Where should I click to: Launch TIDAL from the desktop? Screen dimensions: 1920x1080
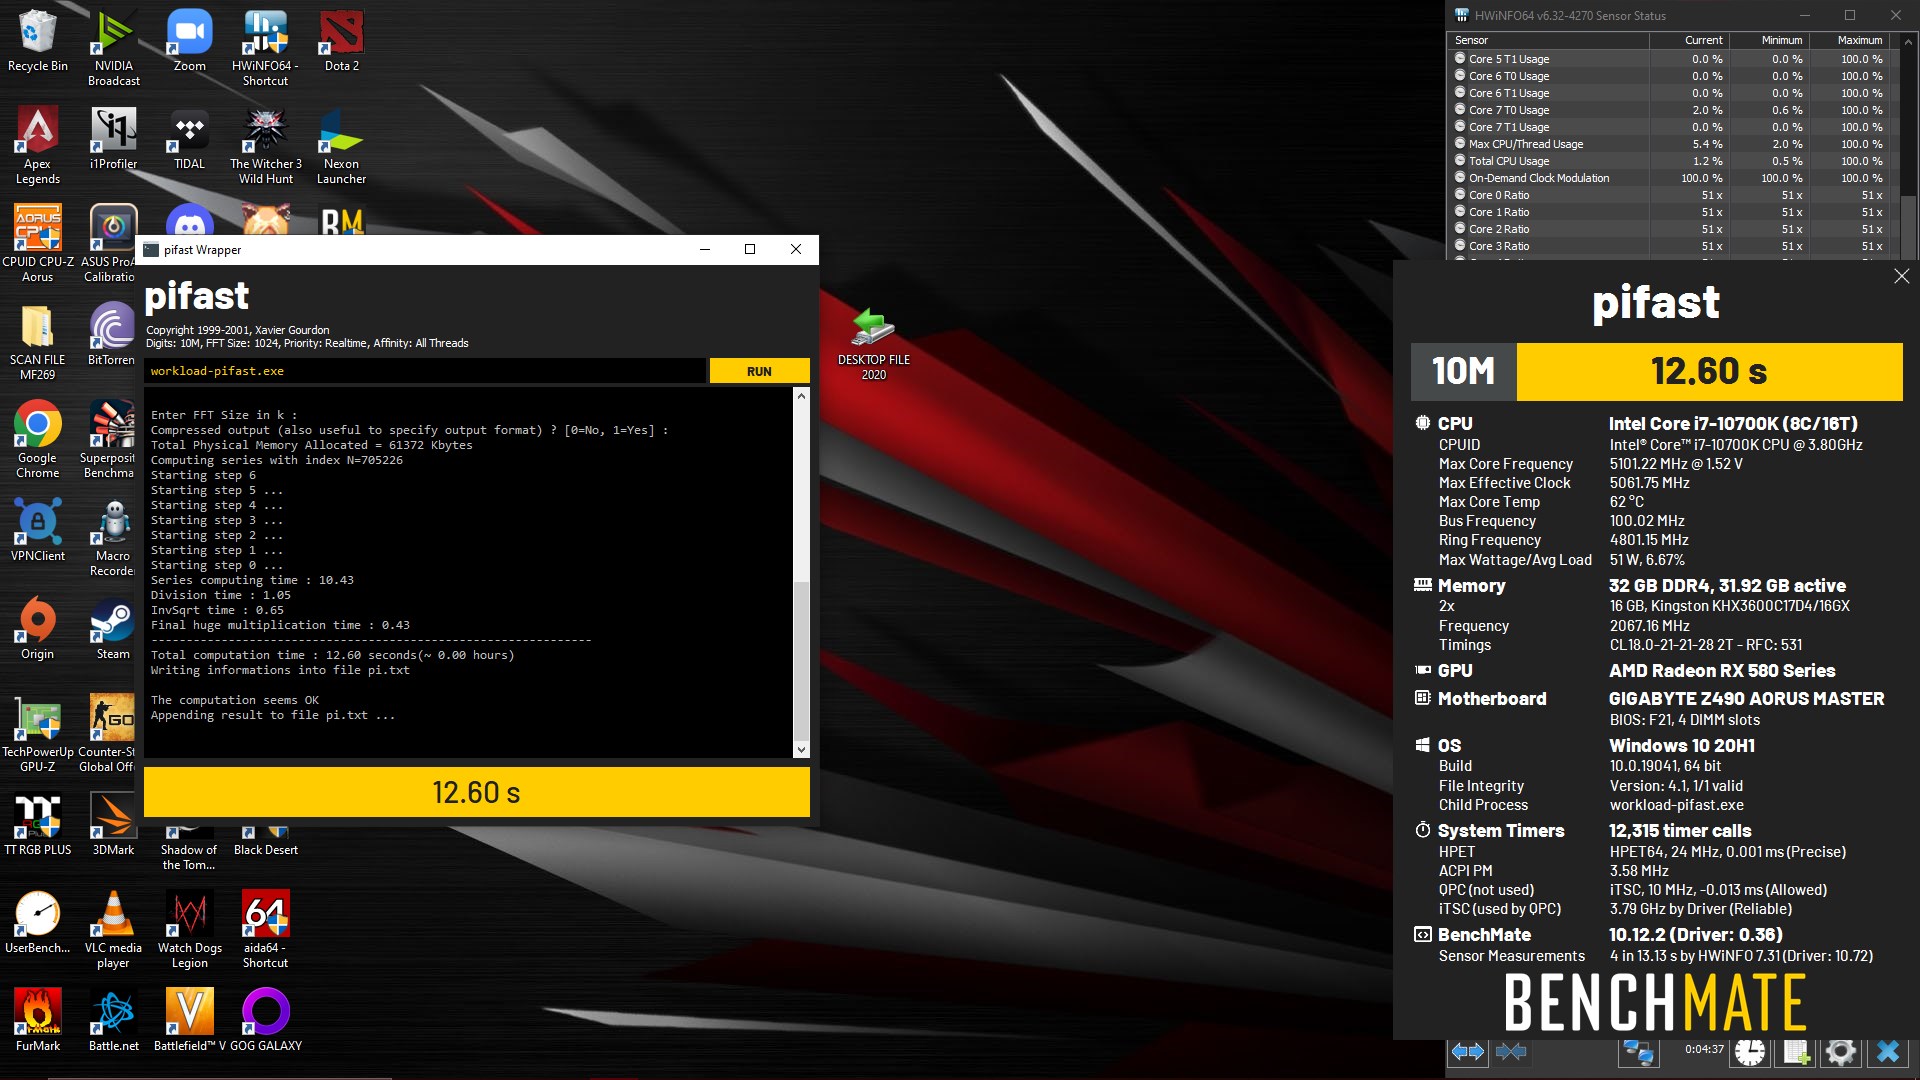click(x=189, y=140)
